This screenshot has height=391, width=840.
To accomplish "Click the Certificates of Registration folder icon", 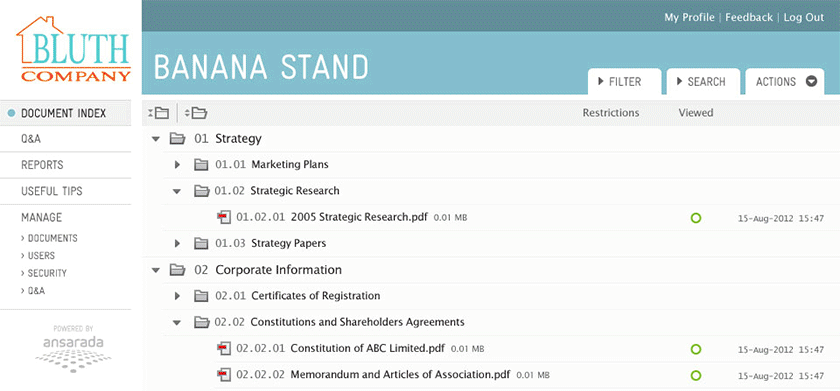I will (201, 296).
